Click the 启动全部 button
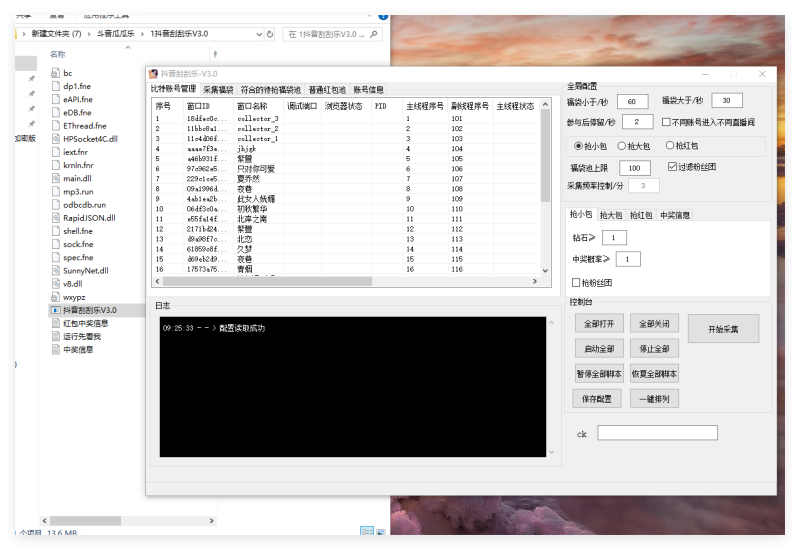 (x=599, y=349)
